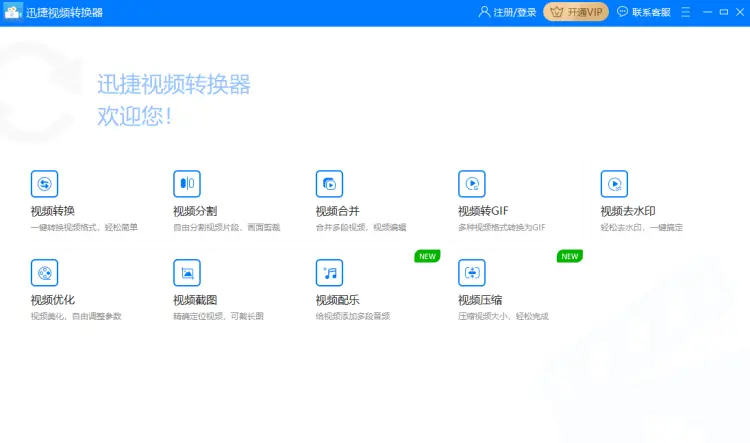Click description 合并多段视频，视频编辑
This screenshot has height=443, width=750.
tap(361, 227)
